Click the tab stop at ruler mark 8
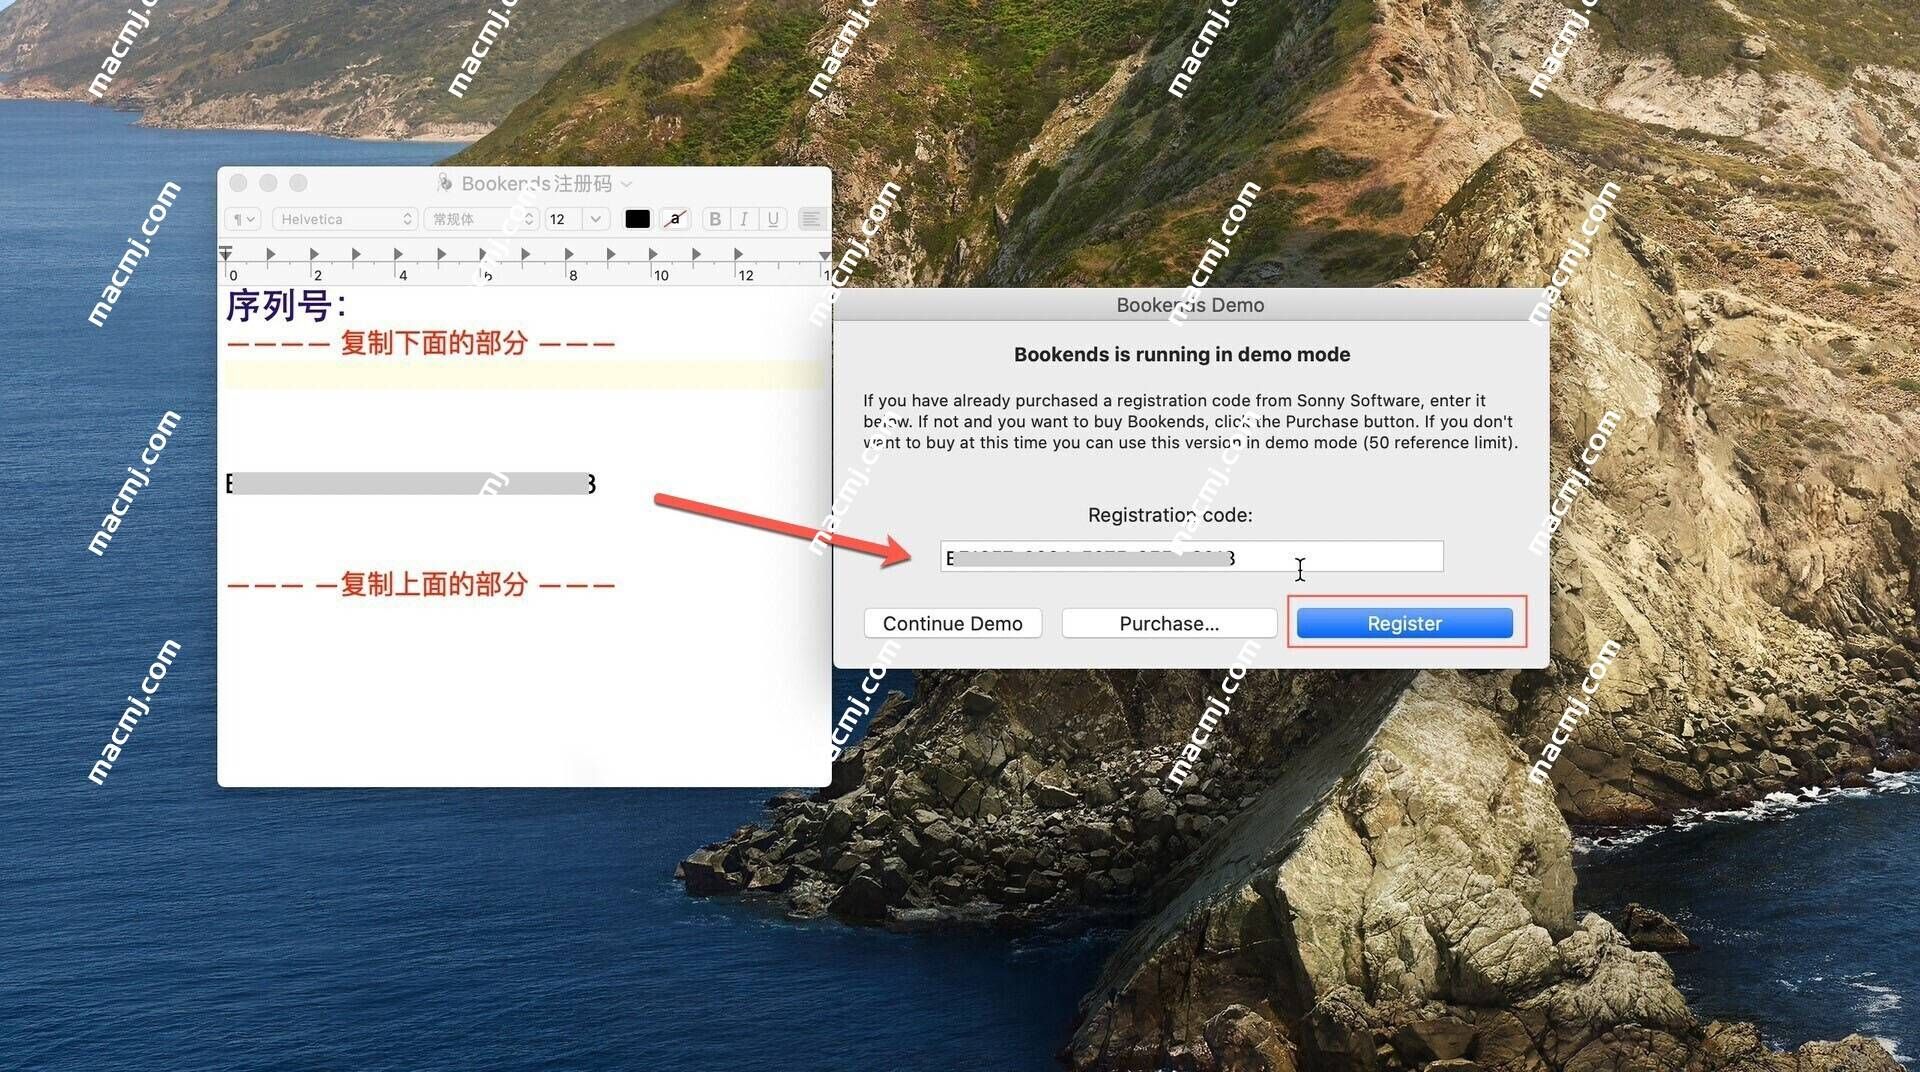This screenshot has width=1920, height=1072. 569,254
